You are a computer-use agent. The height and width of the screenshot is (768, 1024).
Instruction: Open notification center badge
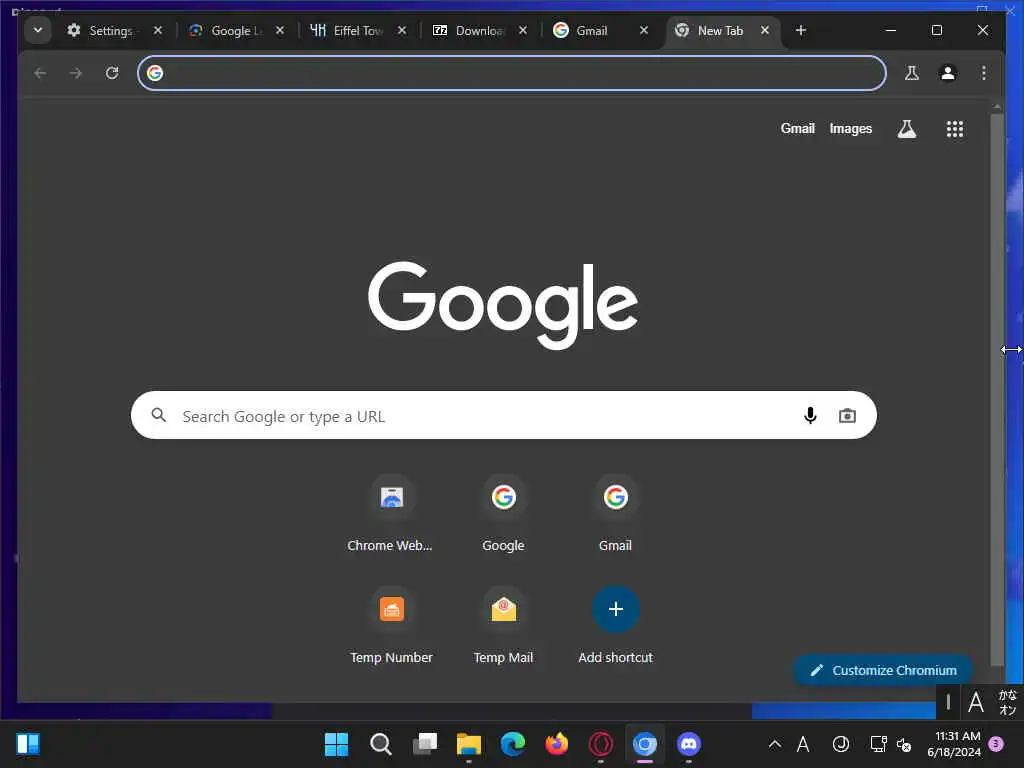tap(996, 744)
